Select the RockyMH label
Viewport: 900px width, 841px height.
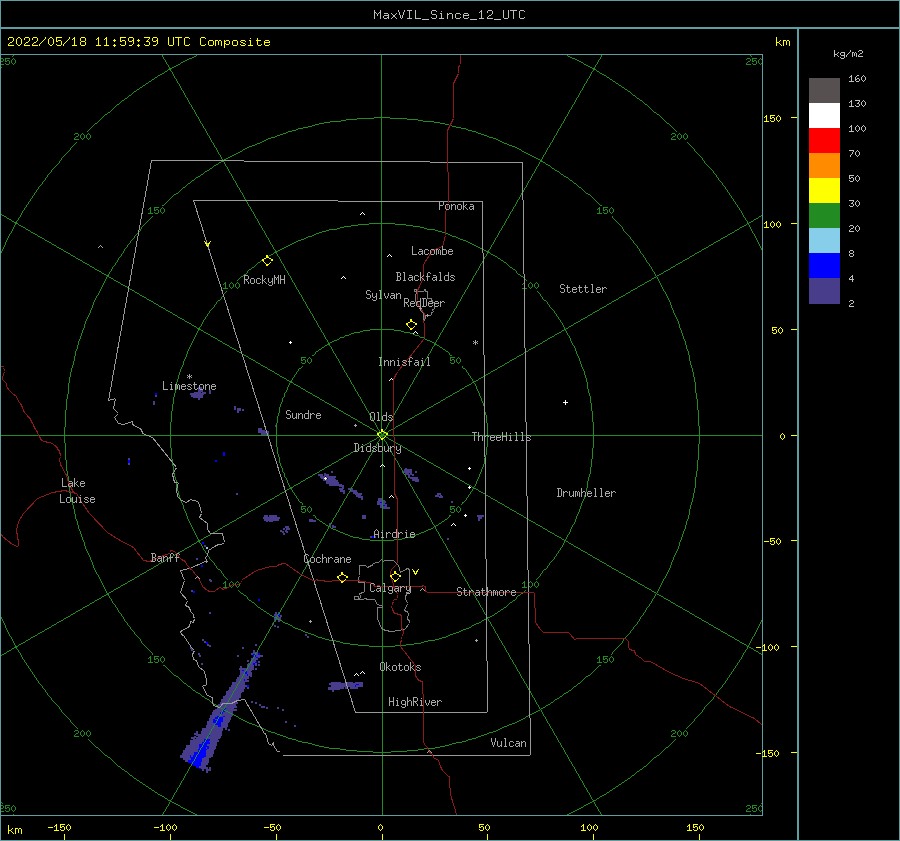pos(264,280)
